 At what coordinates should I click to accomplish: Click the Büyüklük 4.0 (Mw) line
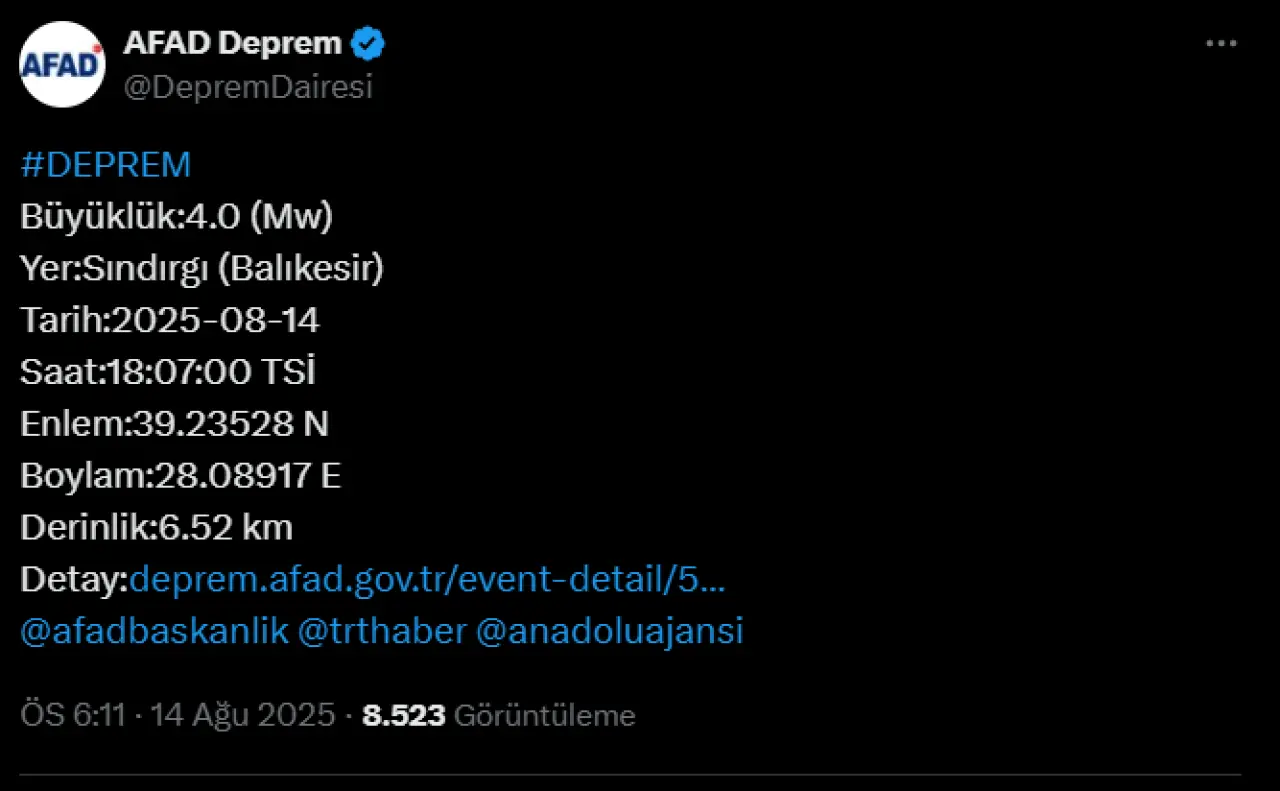(x=176, y=217)
